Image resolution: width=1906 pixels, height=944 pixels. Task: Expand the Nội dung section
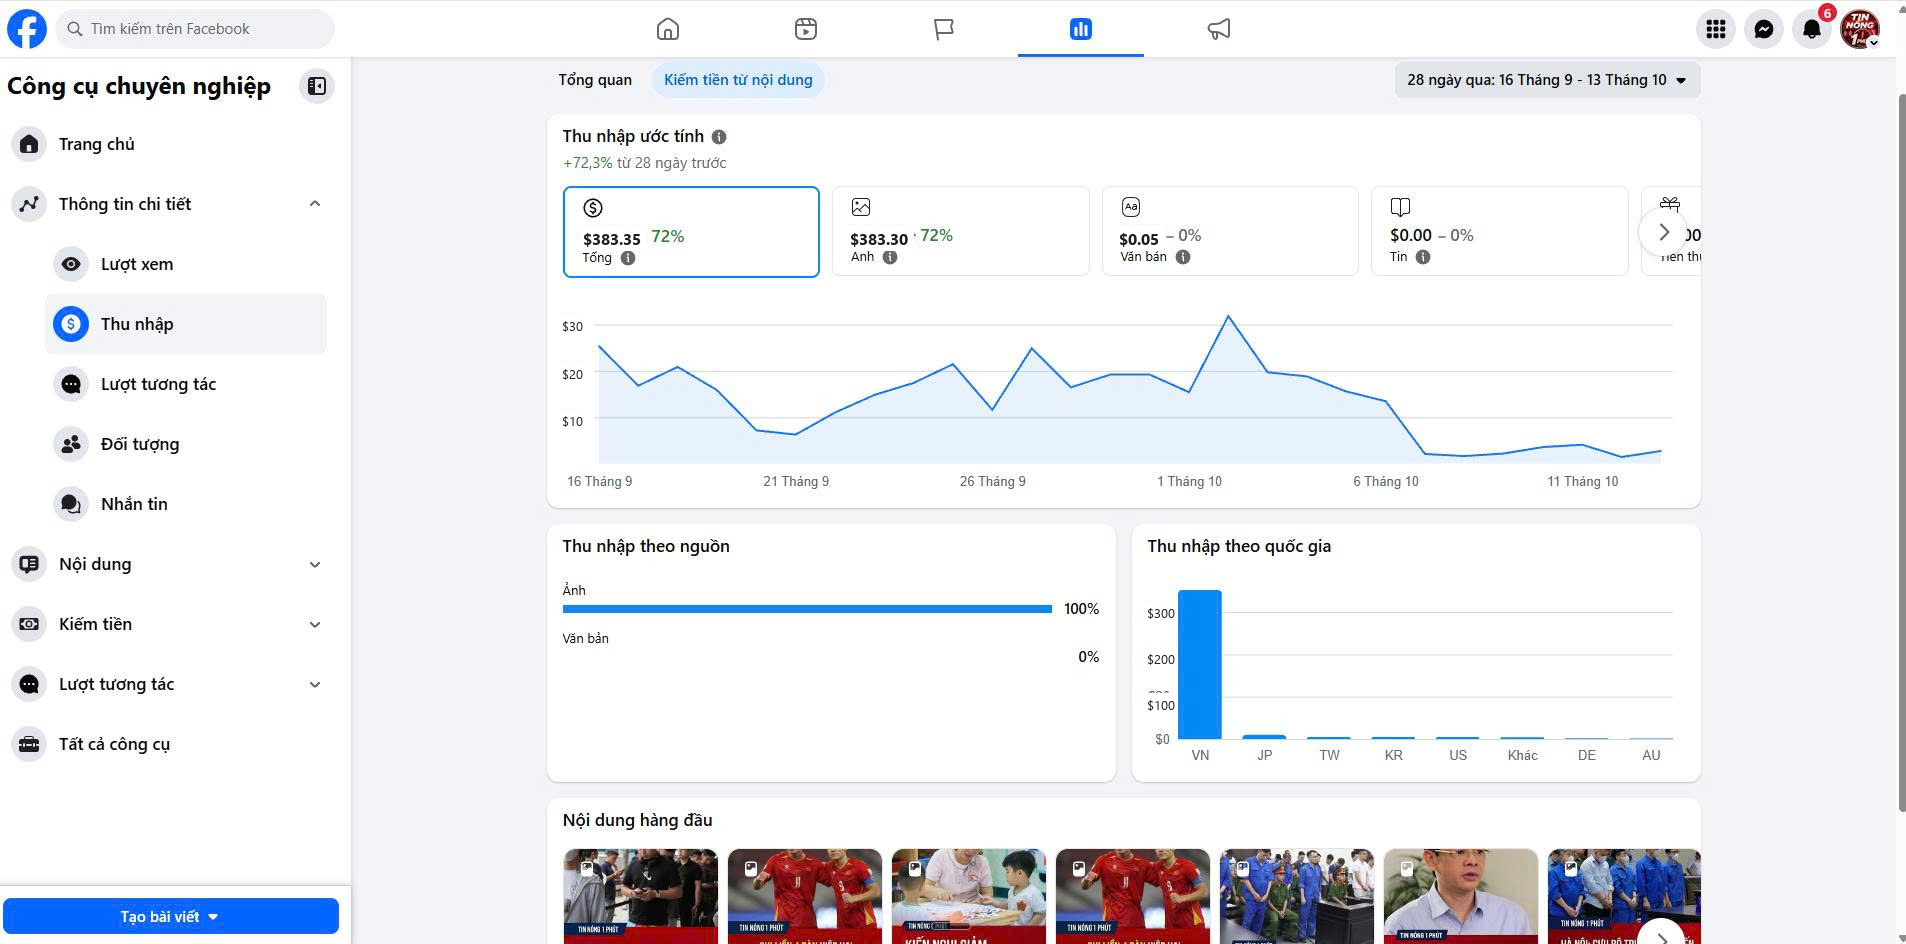[315, 564]
